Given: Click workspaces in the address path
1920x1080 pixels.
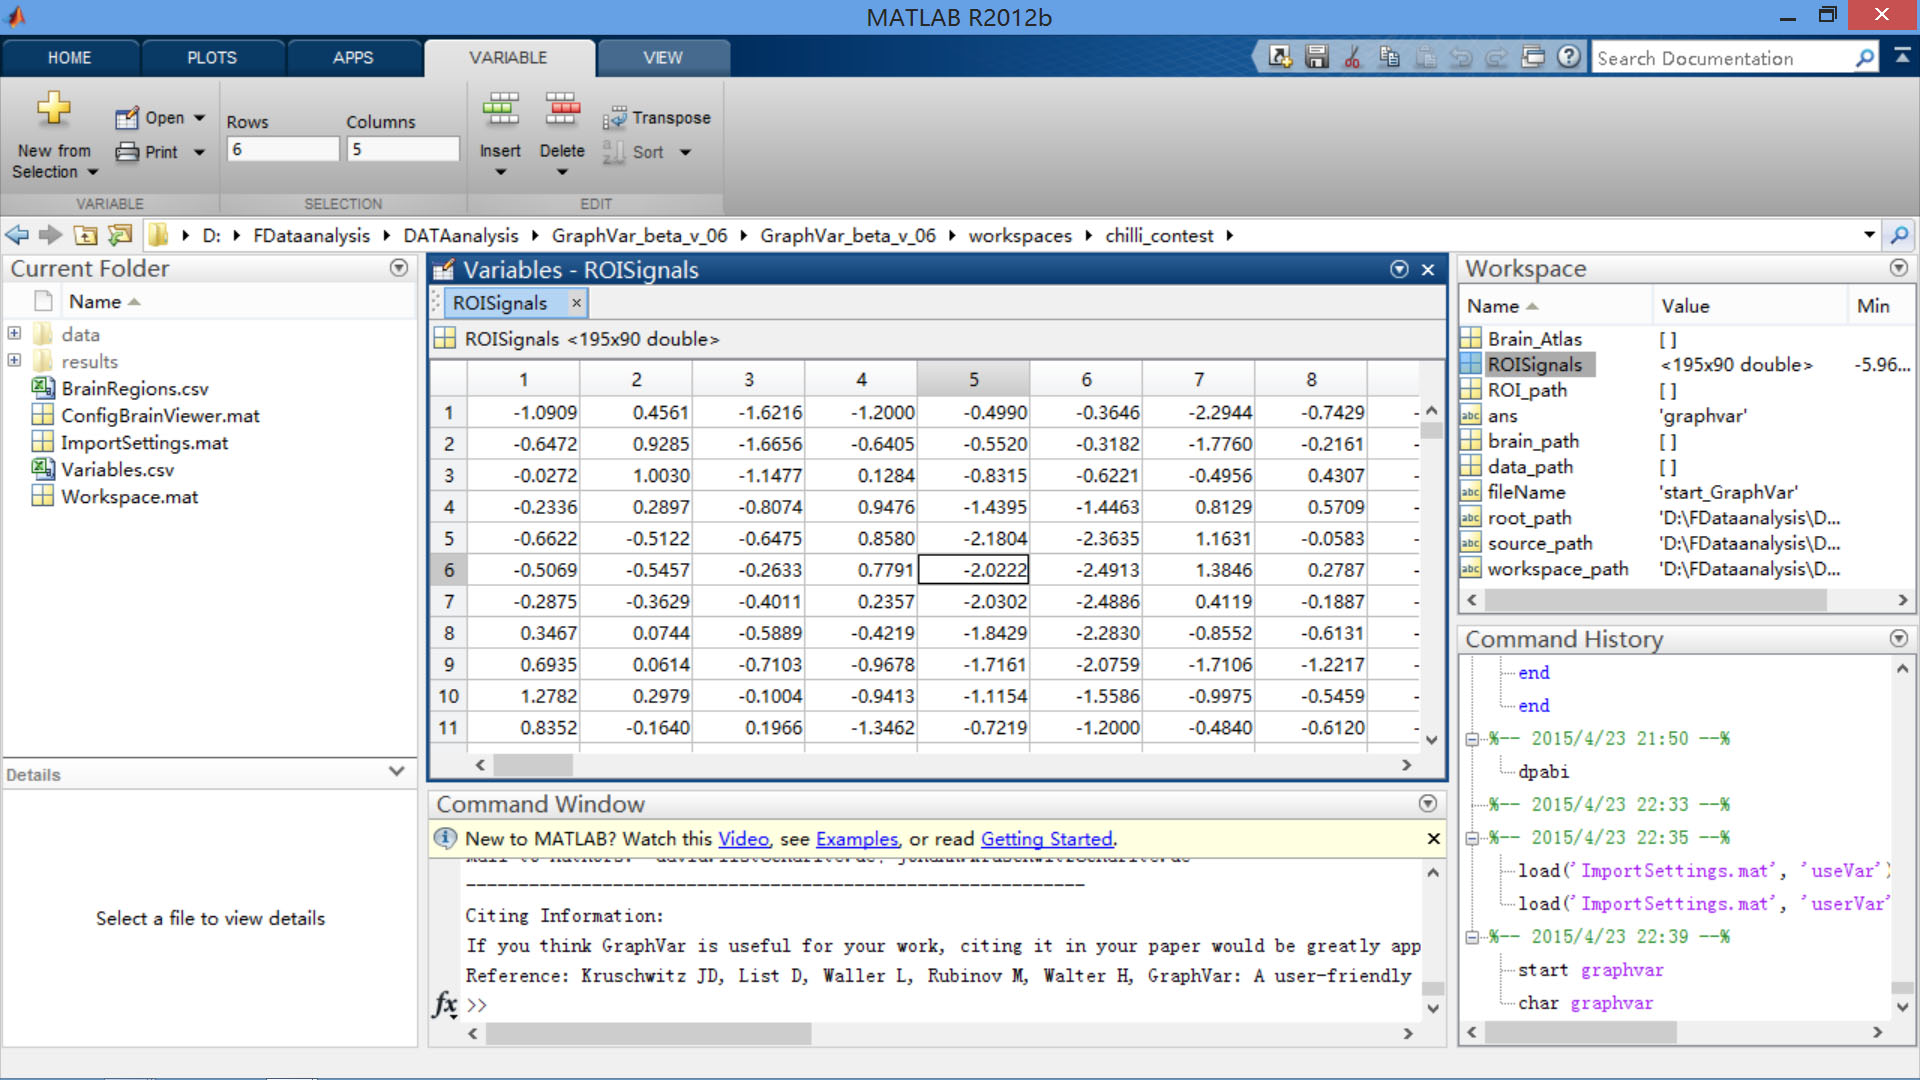Looking at the screenshot, I should tap(1019, 235).
